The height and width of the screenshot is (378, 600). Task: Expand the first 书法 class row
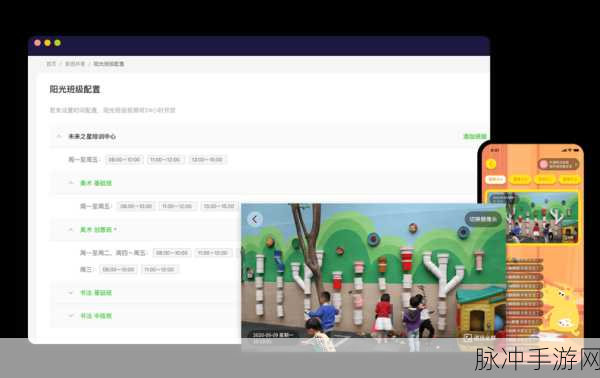[x=71, y=293]
